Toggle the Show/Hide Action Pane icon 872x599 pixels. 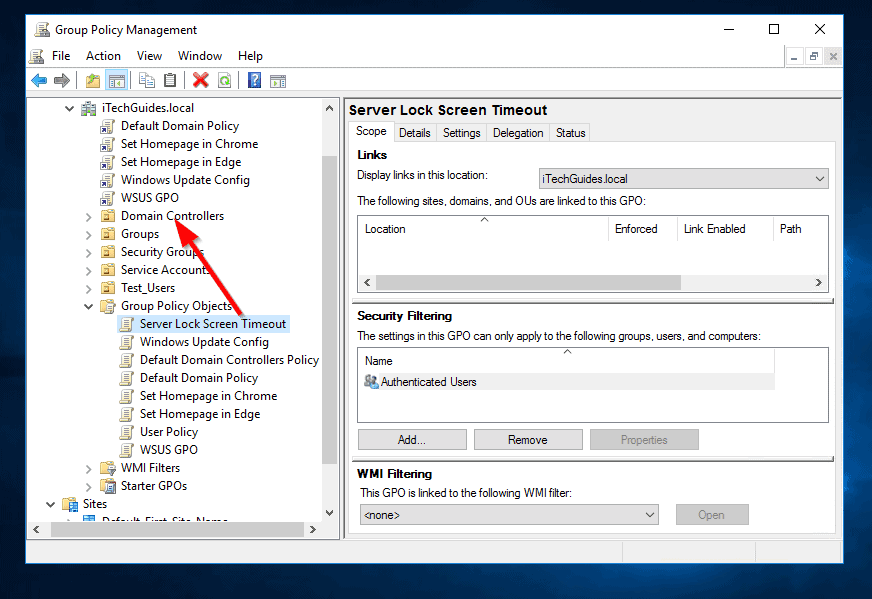[x=278, y=81]
